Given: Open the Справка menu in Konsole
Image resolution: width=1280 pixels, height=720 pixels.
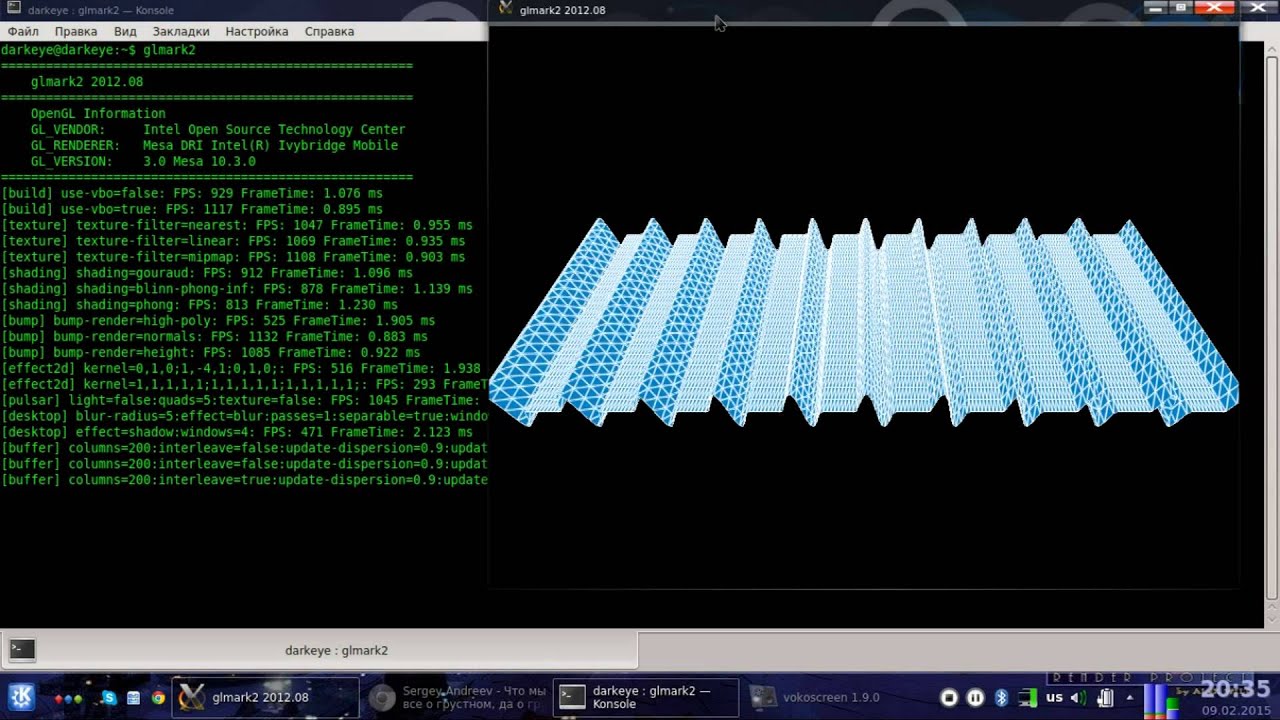Looking at the screenshot, I should coord(329,31).
